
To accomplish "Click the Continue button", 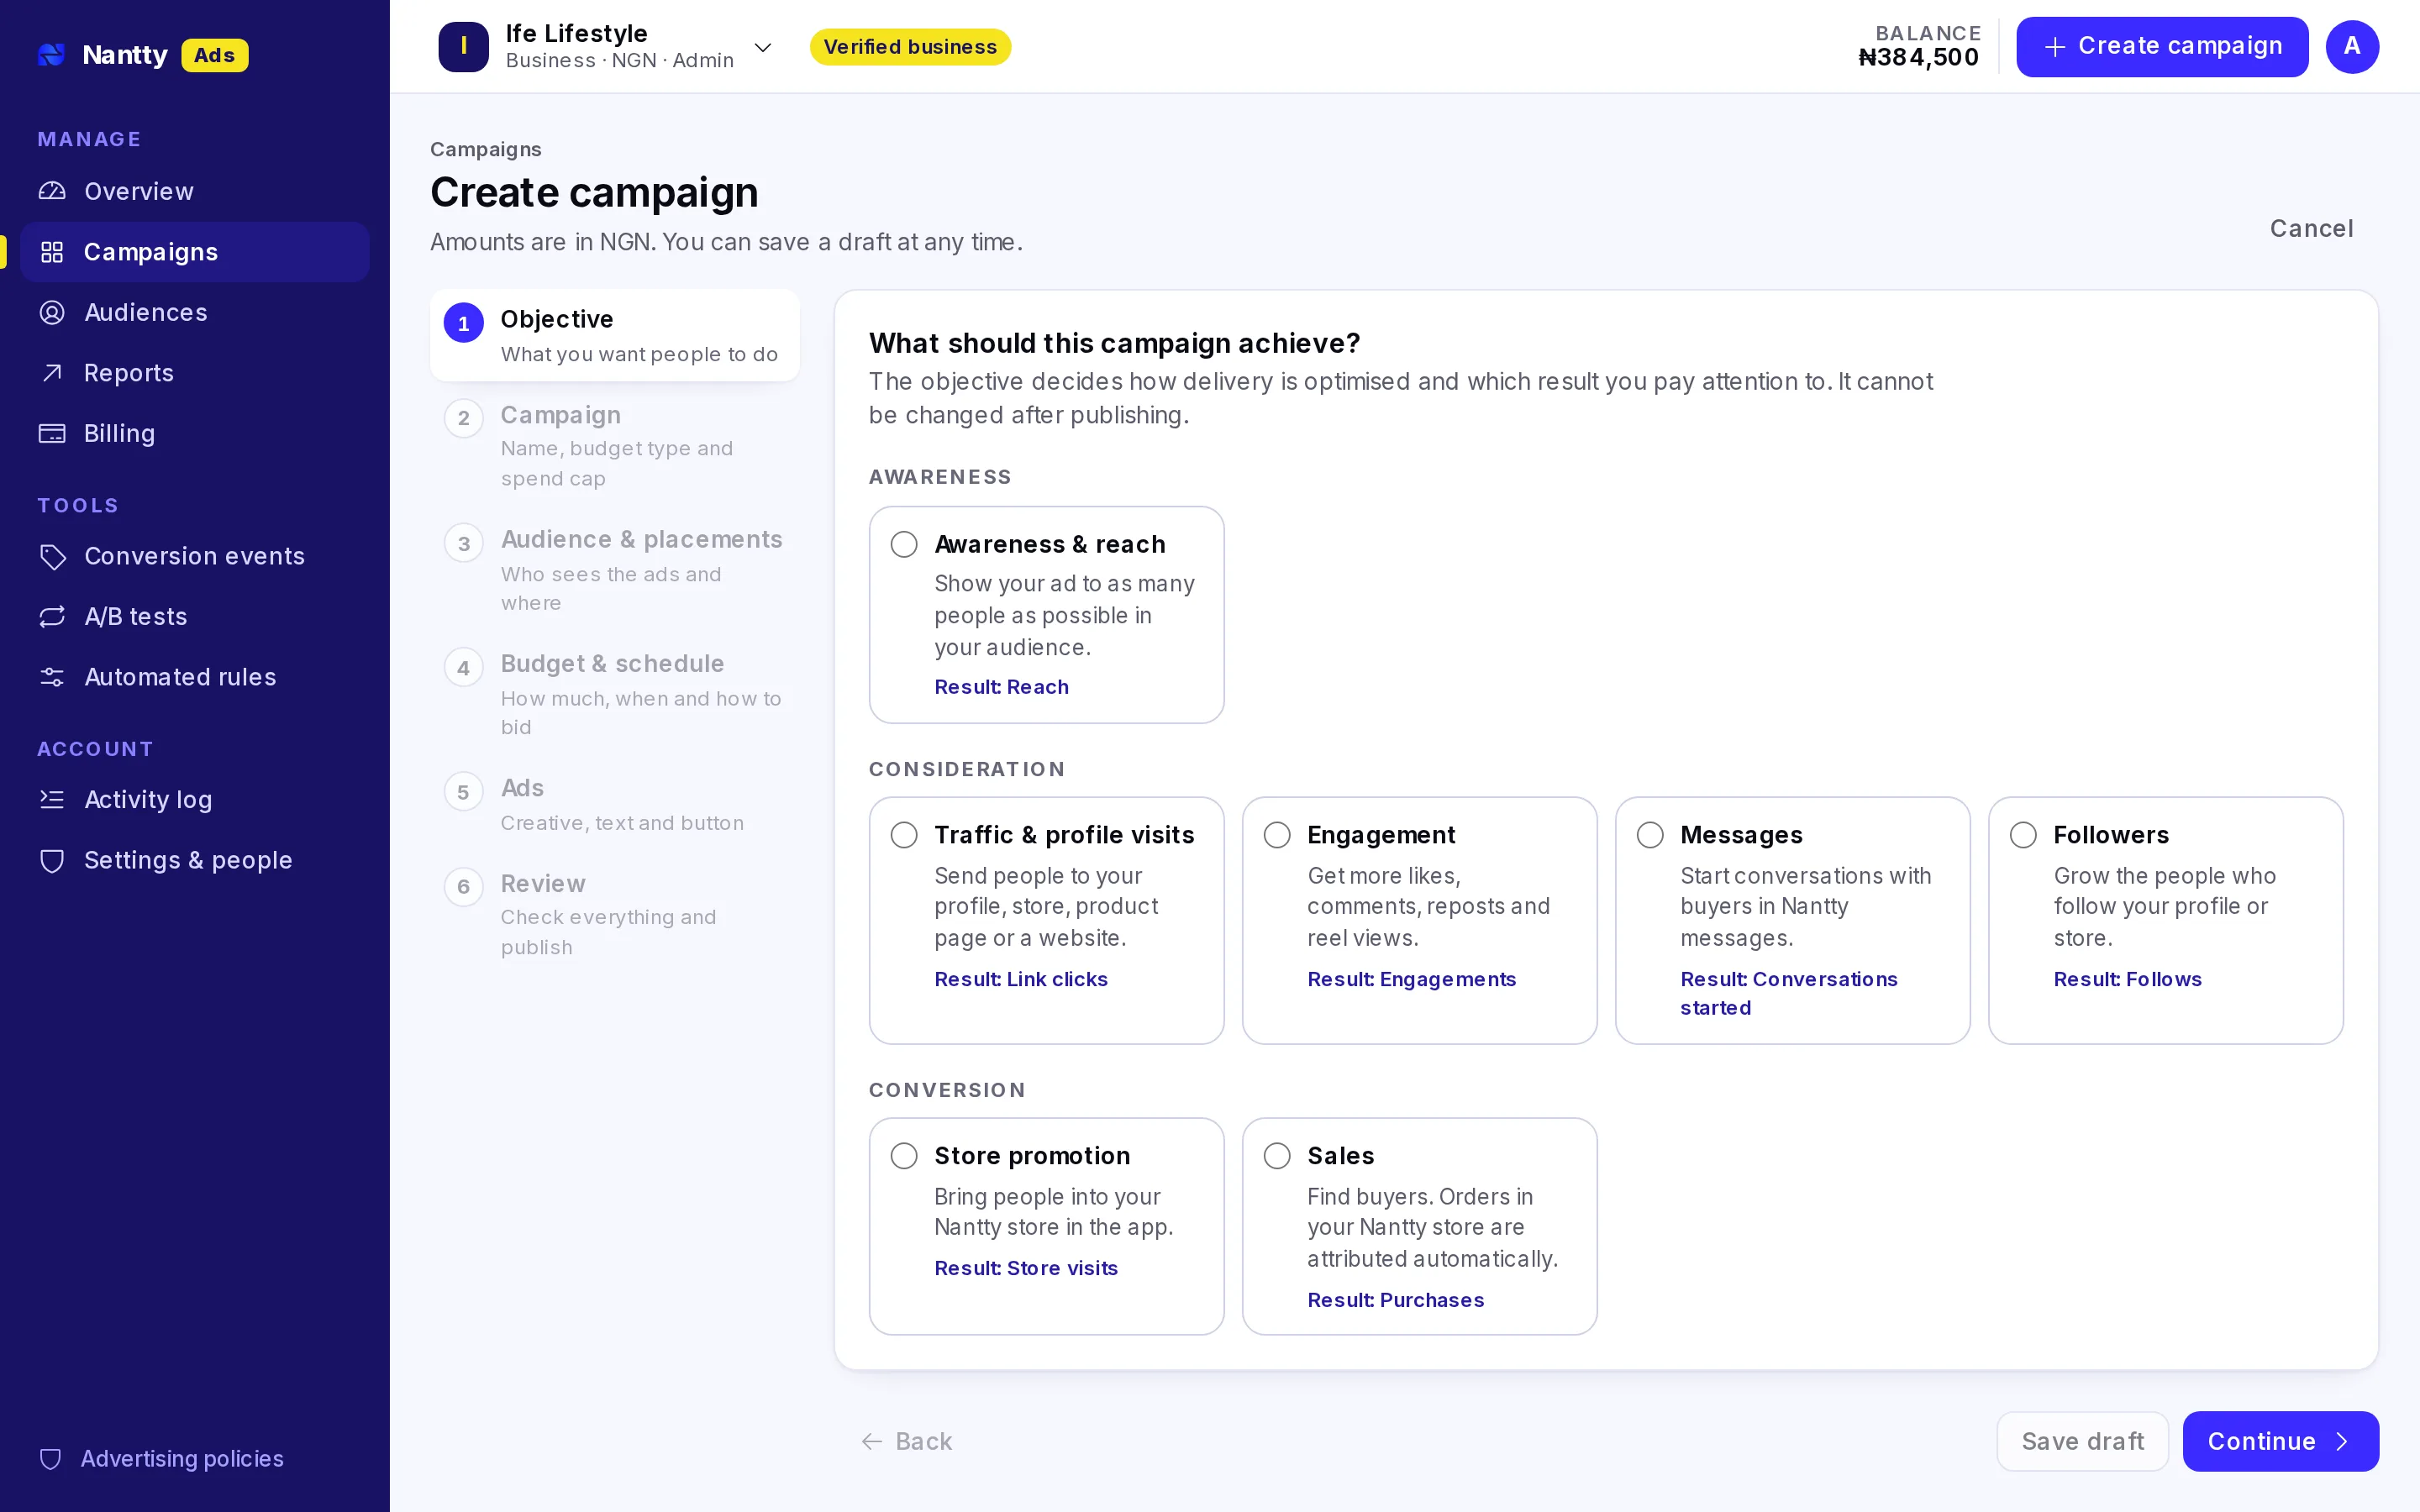I will pyautogui.click(x=2280, y=1441).
